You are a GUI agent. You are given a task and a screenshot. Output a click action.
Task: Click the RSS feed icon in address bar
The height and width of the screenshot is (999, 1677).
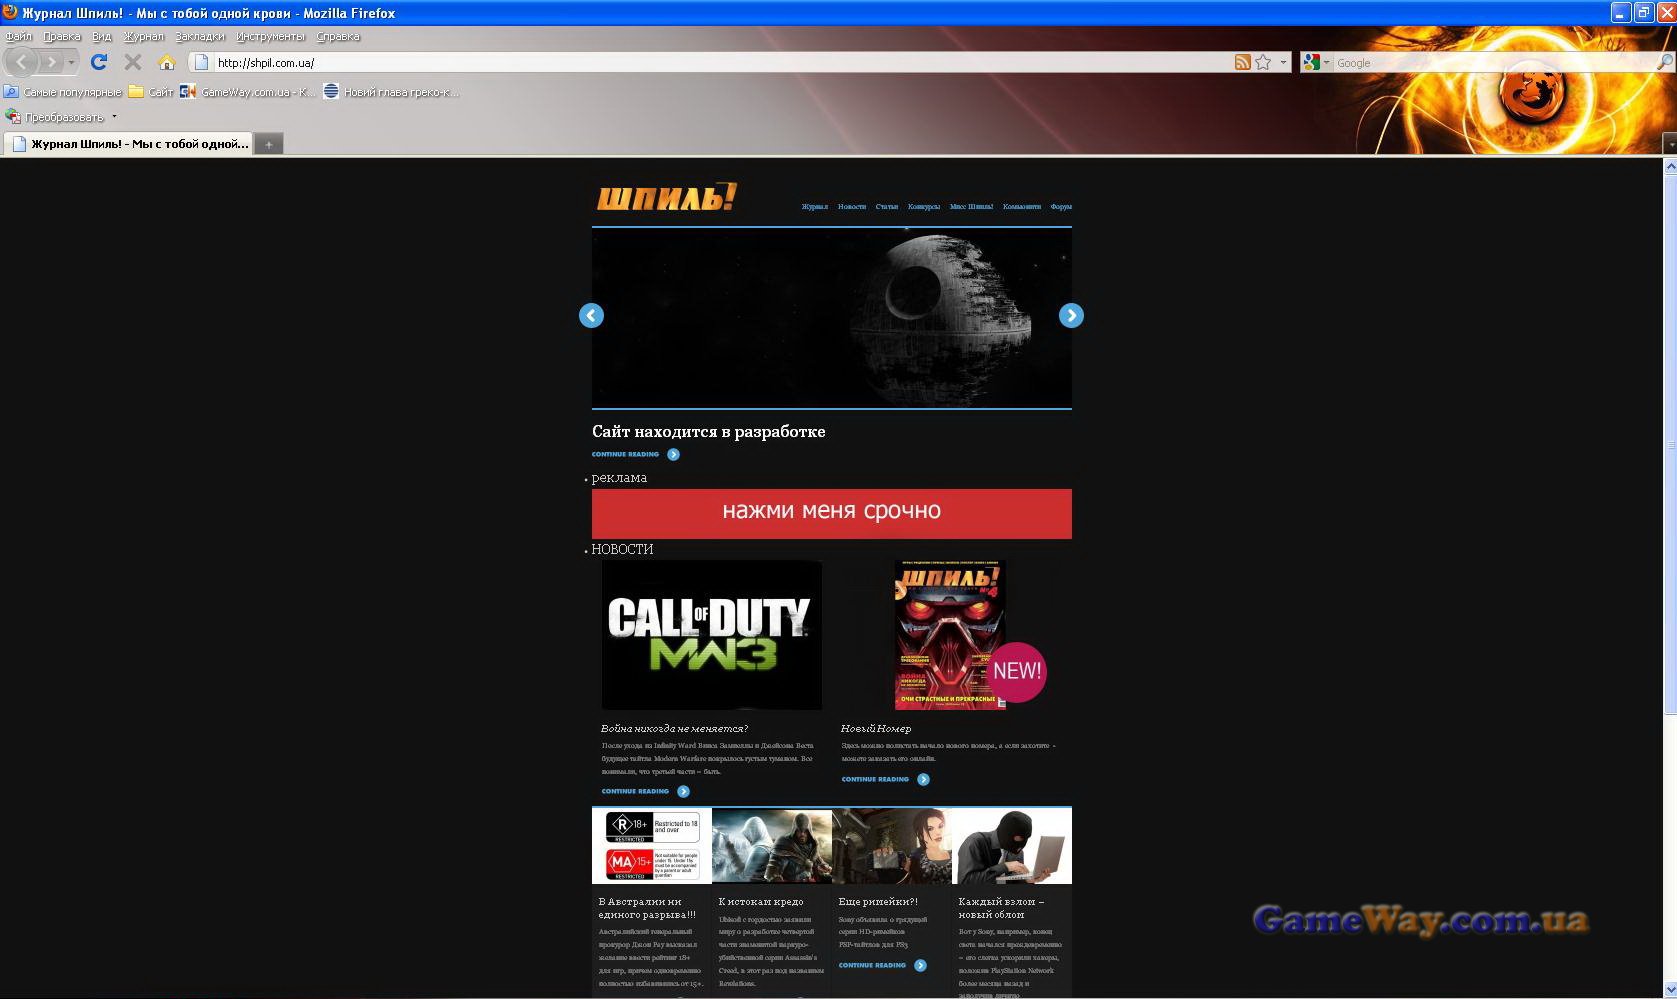1242,62
